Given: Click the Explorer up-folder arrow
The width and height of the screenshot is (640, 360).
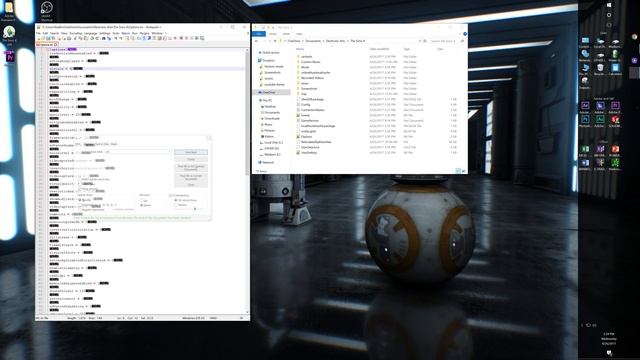Looking at the screenshot, I should click(x=275, y=41).
